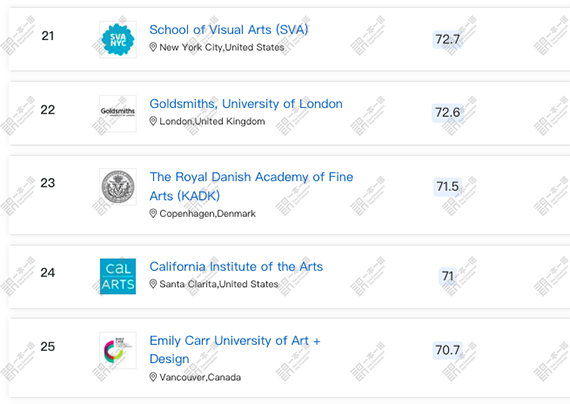Image resolution: width=570 pixels, height=404 pixels.
Task: Open California Institute of the Arts link
Action: [x=236, y=267]
